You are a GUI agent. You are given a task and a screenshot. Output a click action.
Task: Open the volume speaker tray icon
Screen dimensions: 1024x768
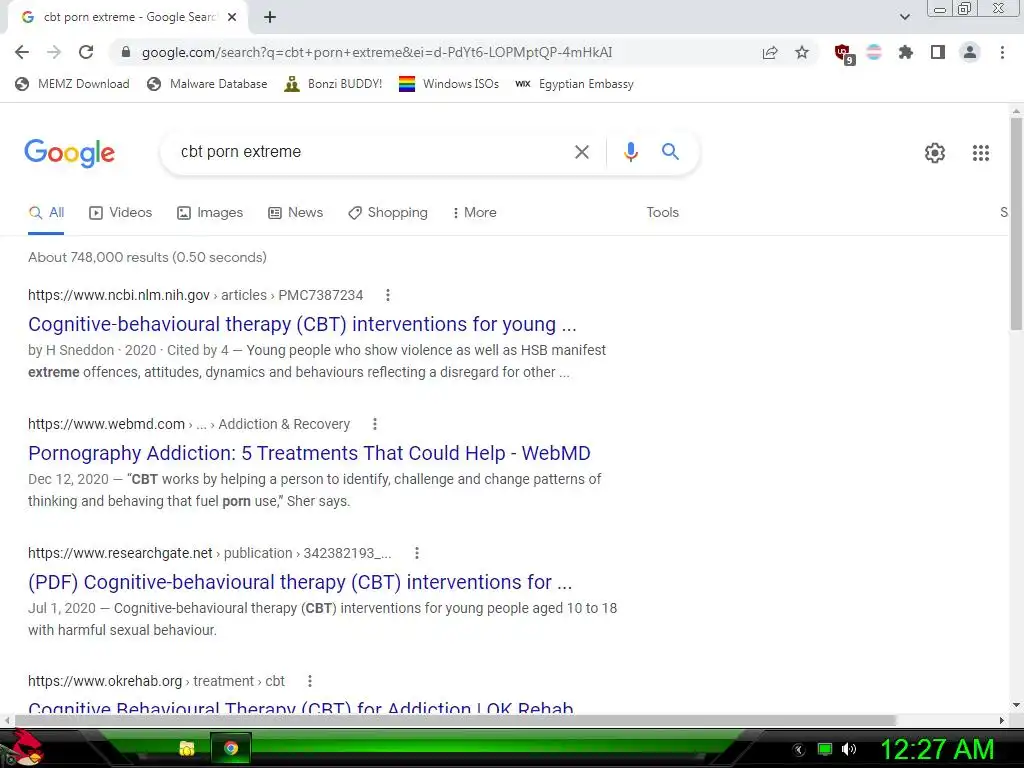pyautogui.click(x=849, y=749)
